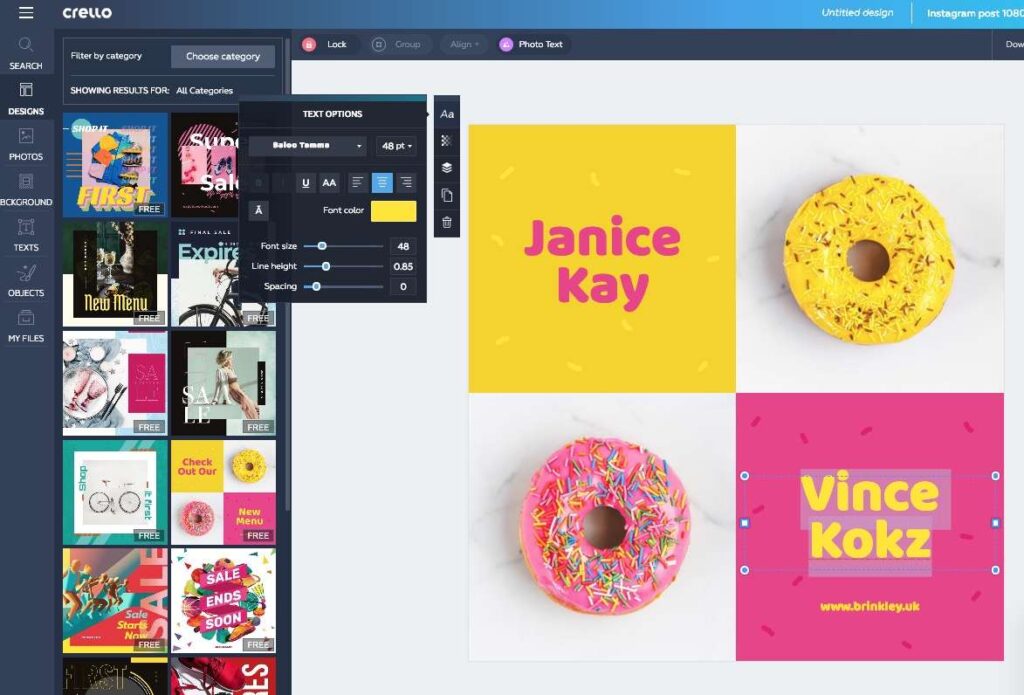Click the right-middle square selection handle
This screenshot has width=1024, height=695.
[x=995, y=523]
